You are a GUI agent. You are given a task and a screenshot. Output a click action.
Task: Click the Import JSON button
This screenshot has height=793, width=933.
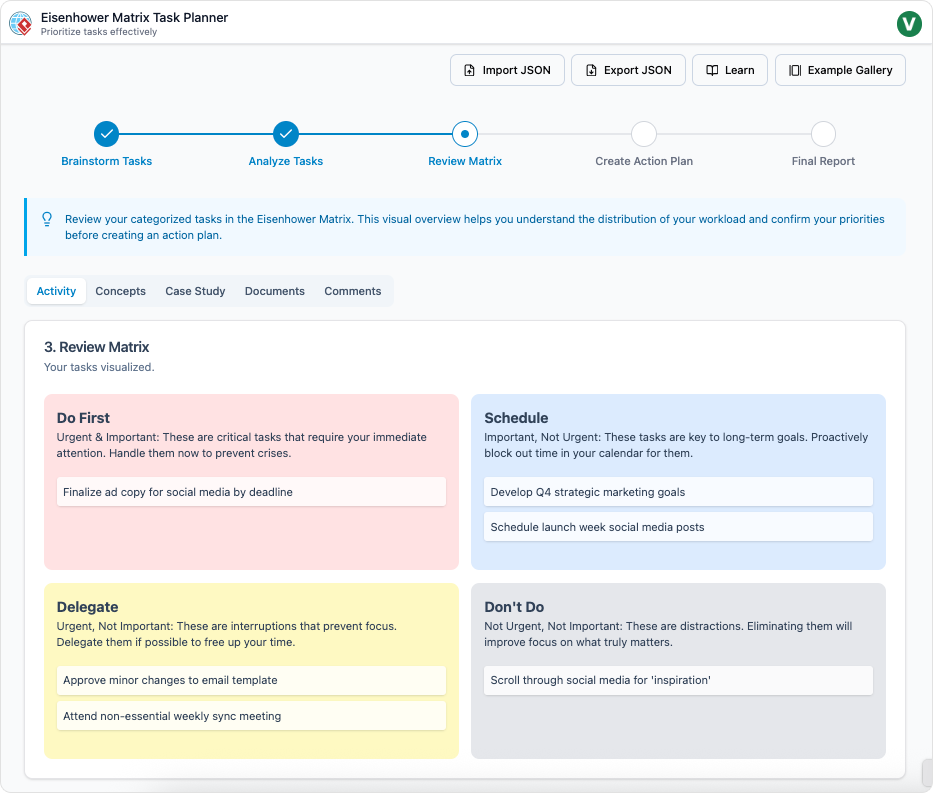[x=507, y=70]
